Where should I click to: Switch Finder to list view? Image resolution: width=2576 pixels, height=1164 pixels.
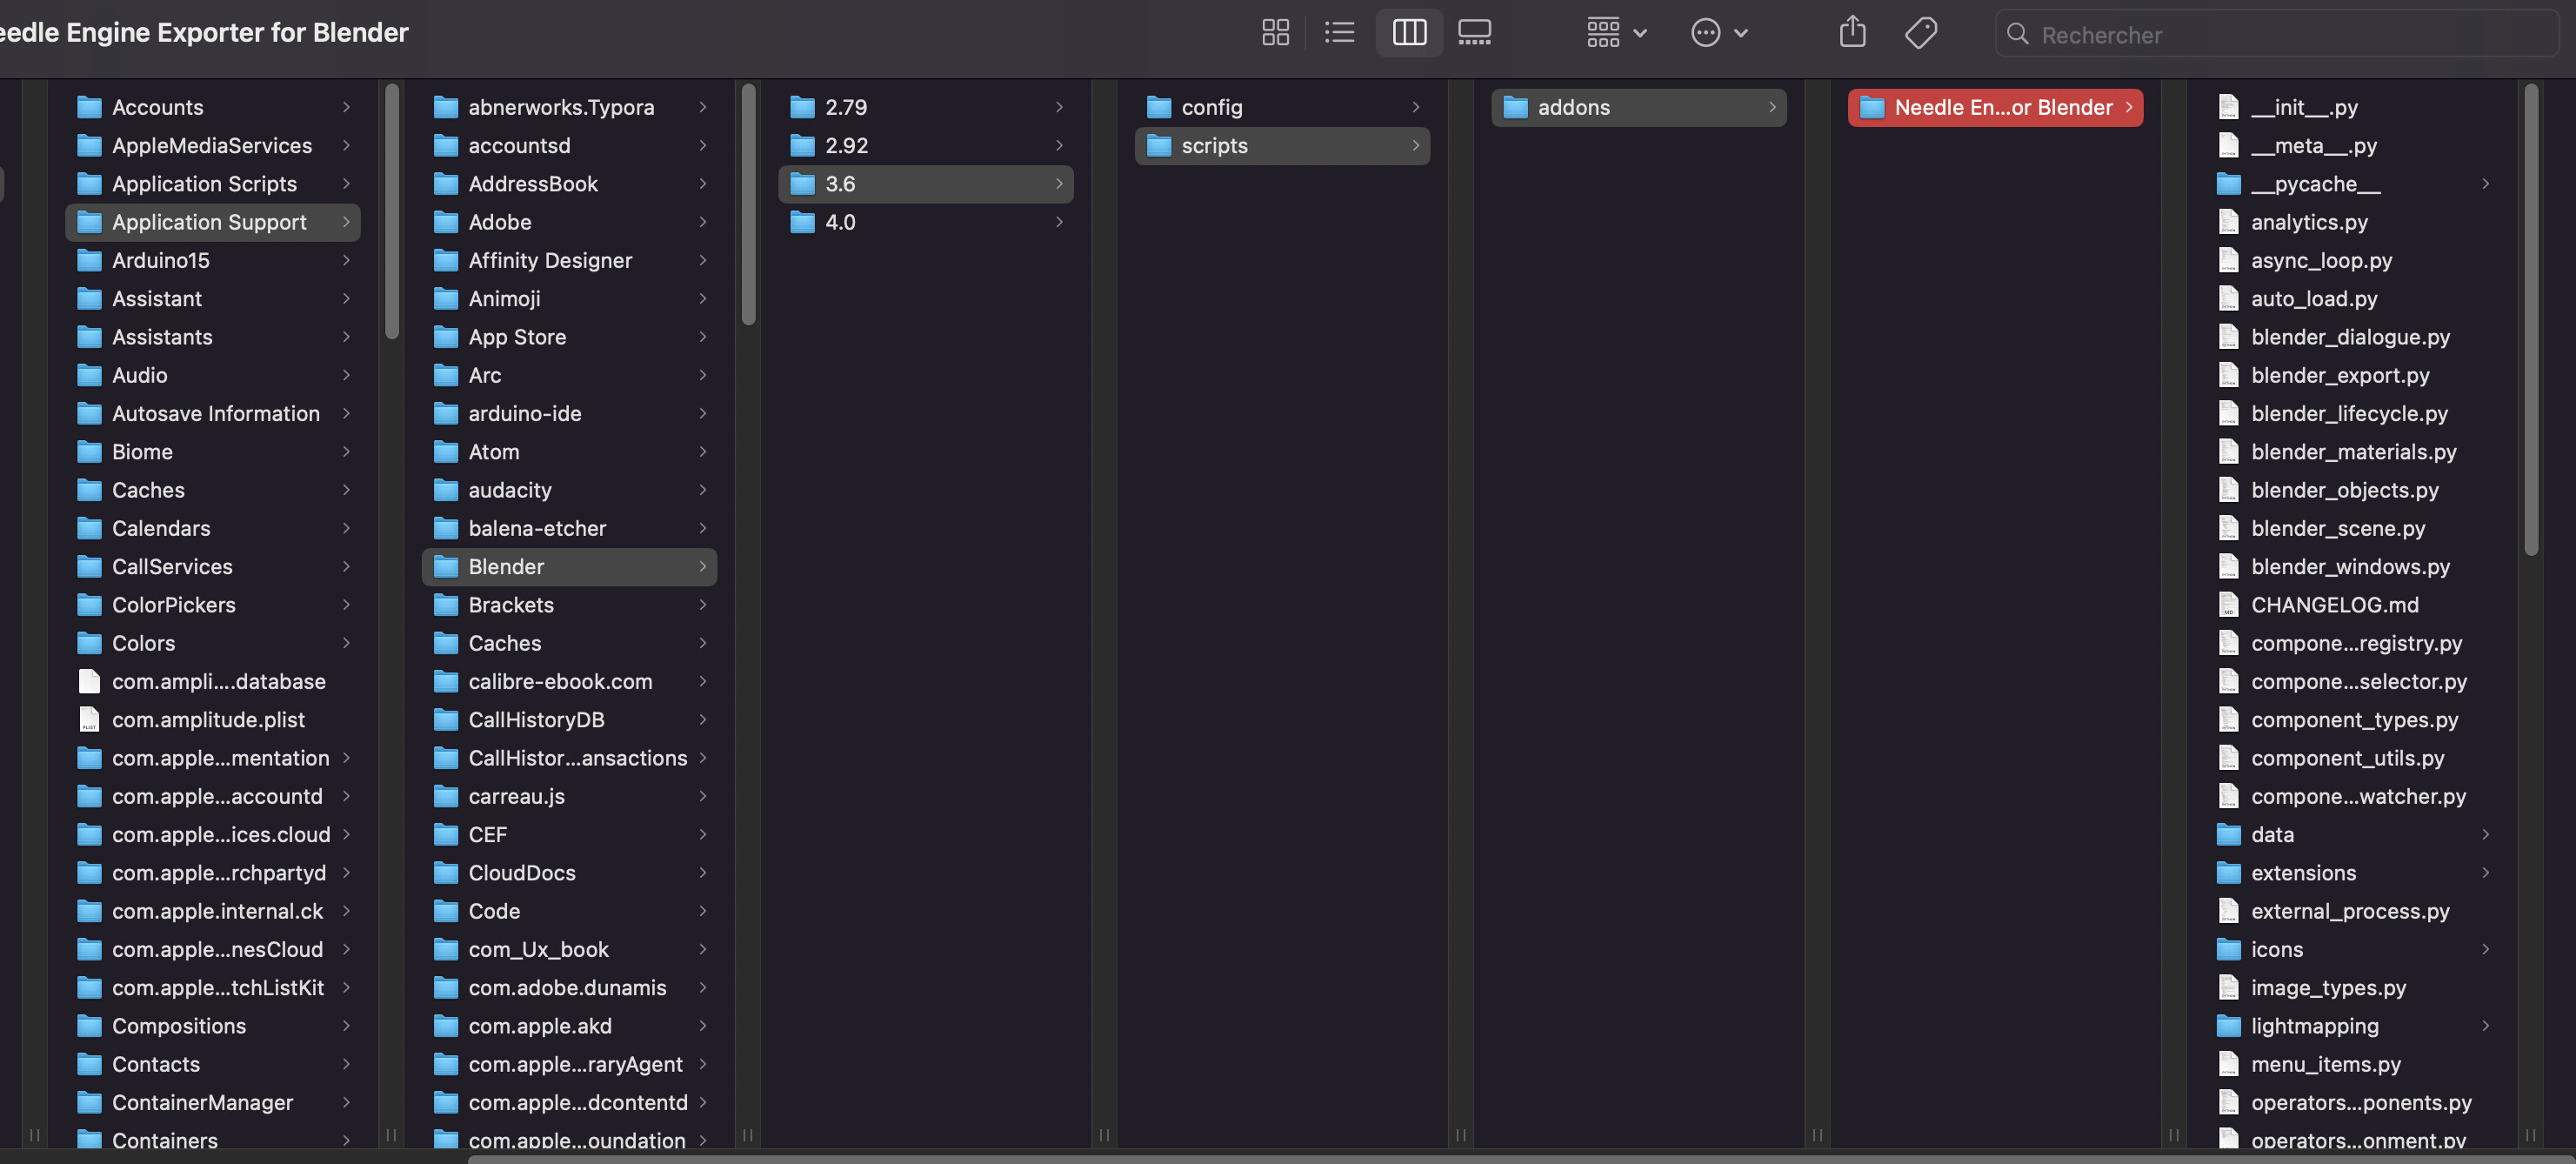(x=1339, y=33)
